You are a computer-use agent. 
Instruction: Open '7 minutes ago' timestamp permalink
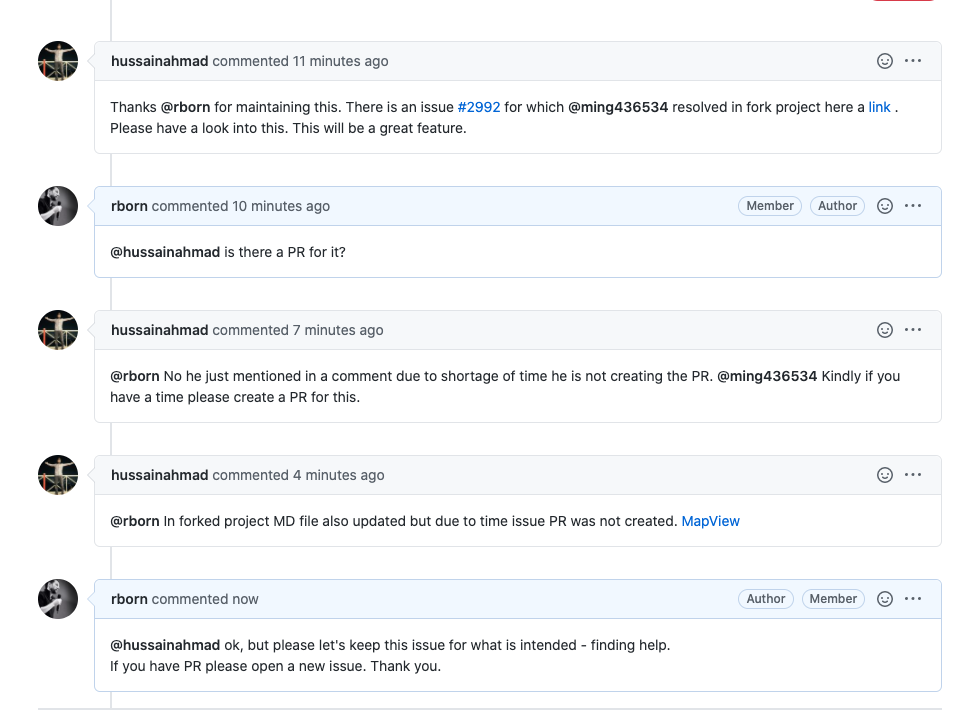point(338,330)
